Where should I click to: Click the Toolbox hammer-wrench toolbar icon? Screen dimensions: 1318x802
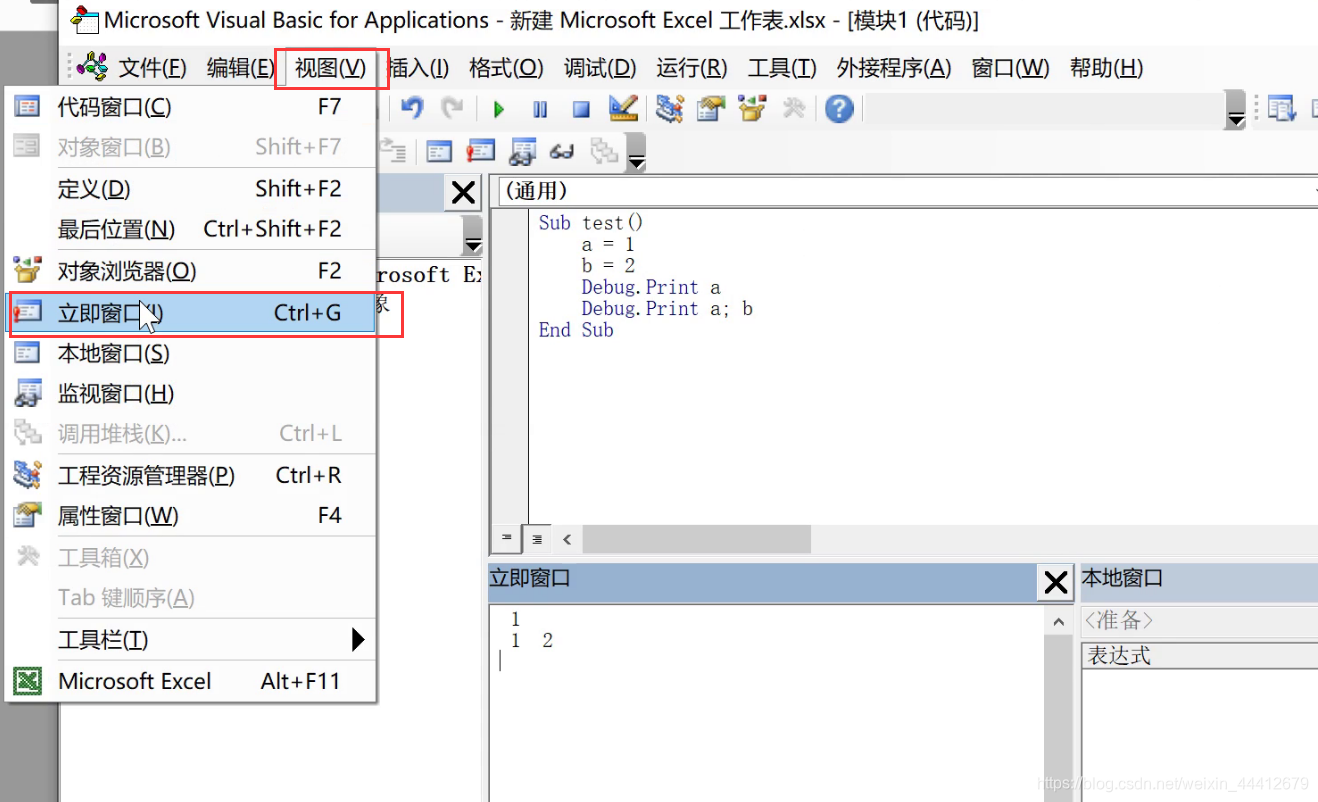click(793, 108)
